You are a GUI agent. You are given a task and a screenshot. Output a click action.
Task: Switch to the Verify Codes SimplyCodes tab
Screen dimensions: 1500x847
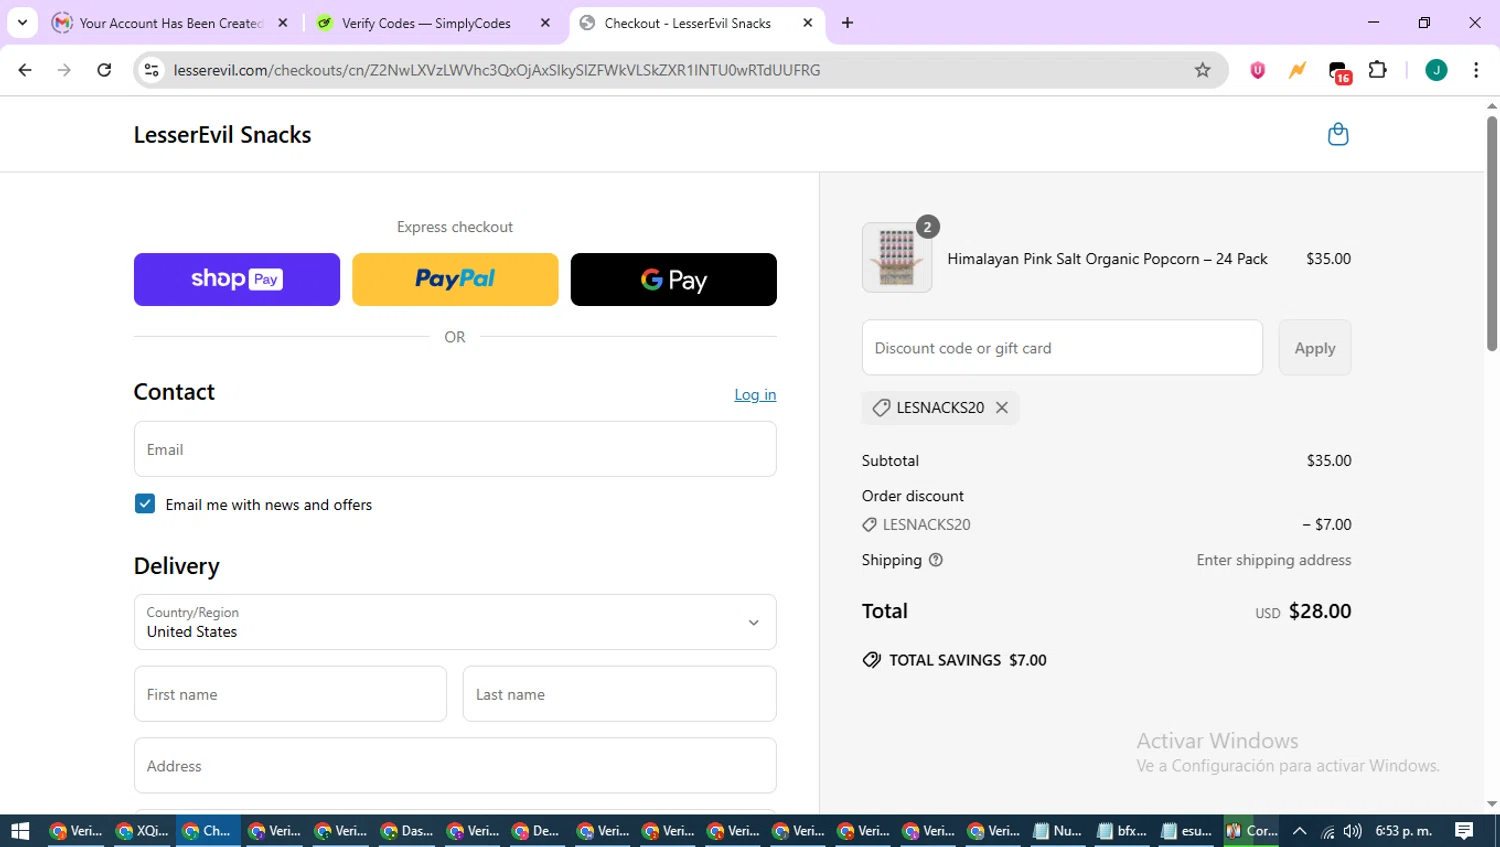(x=425, y=23)
